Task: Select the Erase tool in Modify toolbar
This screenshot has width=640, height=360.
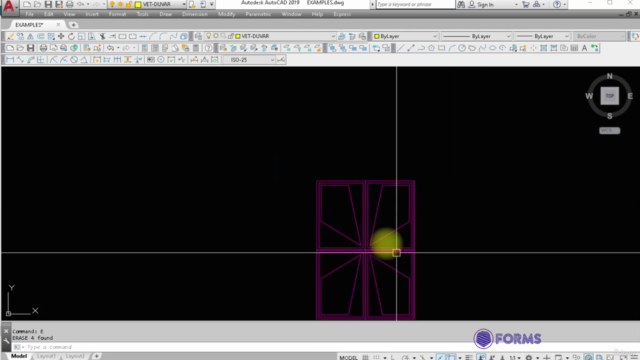Action: (x=10, y=36)
